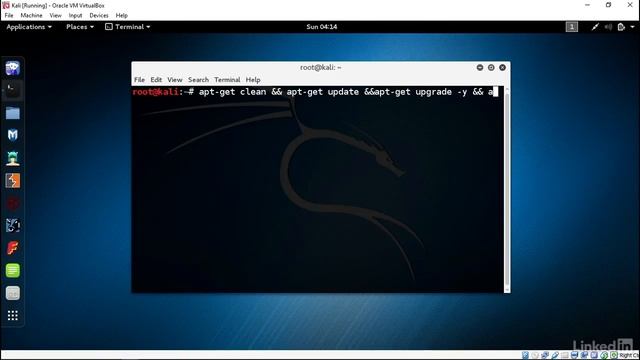Click the 'upgrade -y' command text
Image resolution: width=640 pixels, height=360 pixels.
(441, 92)
